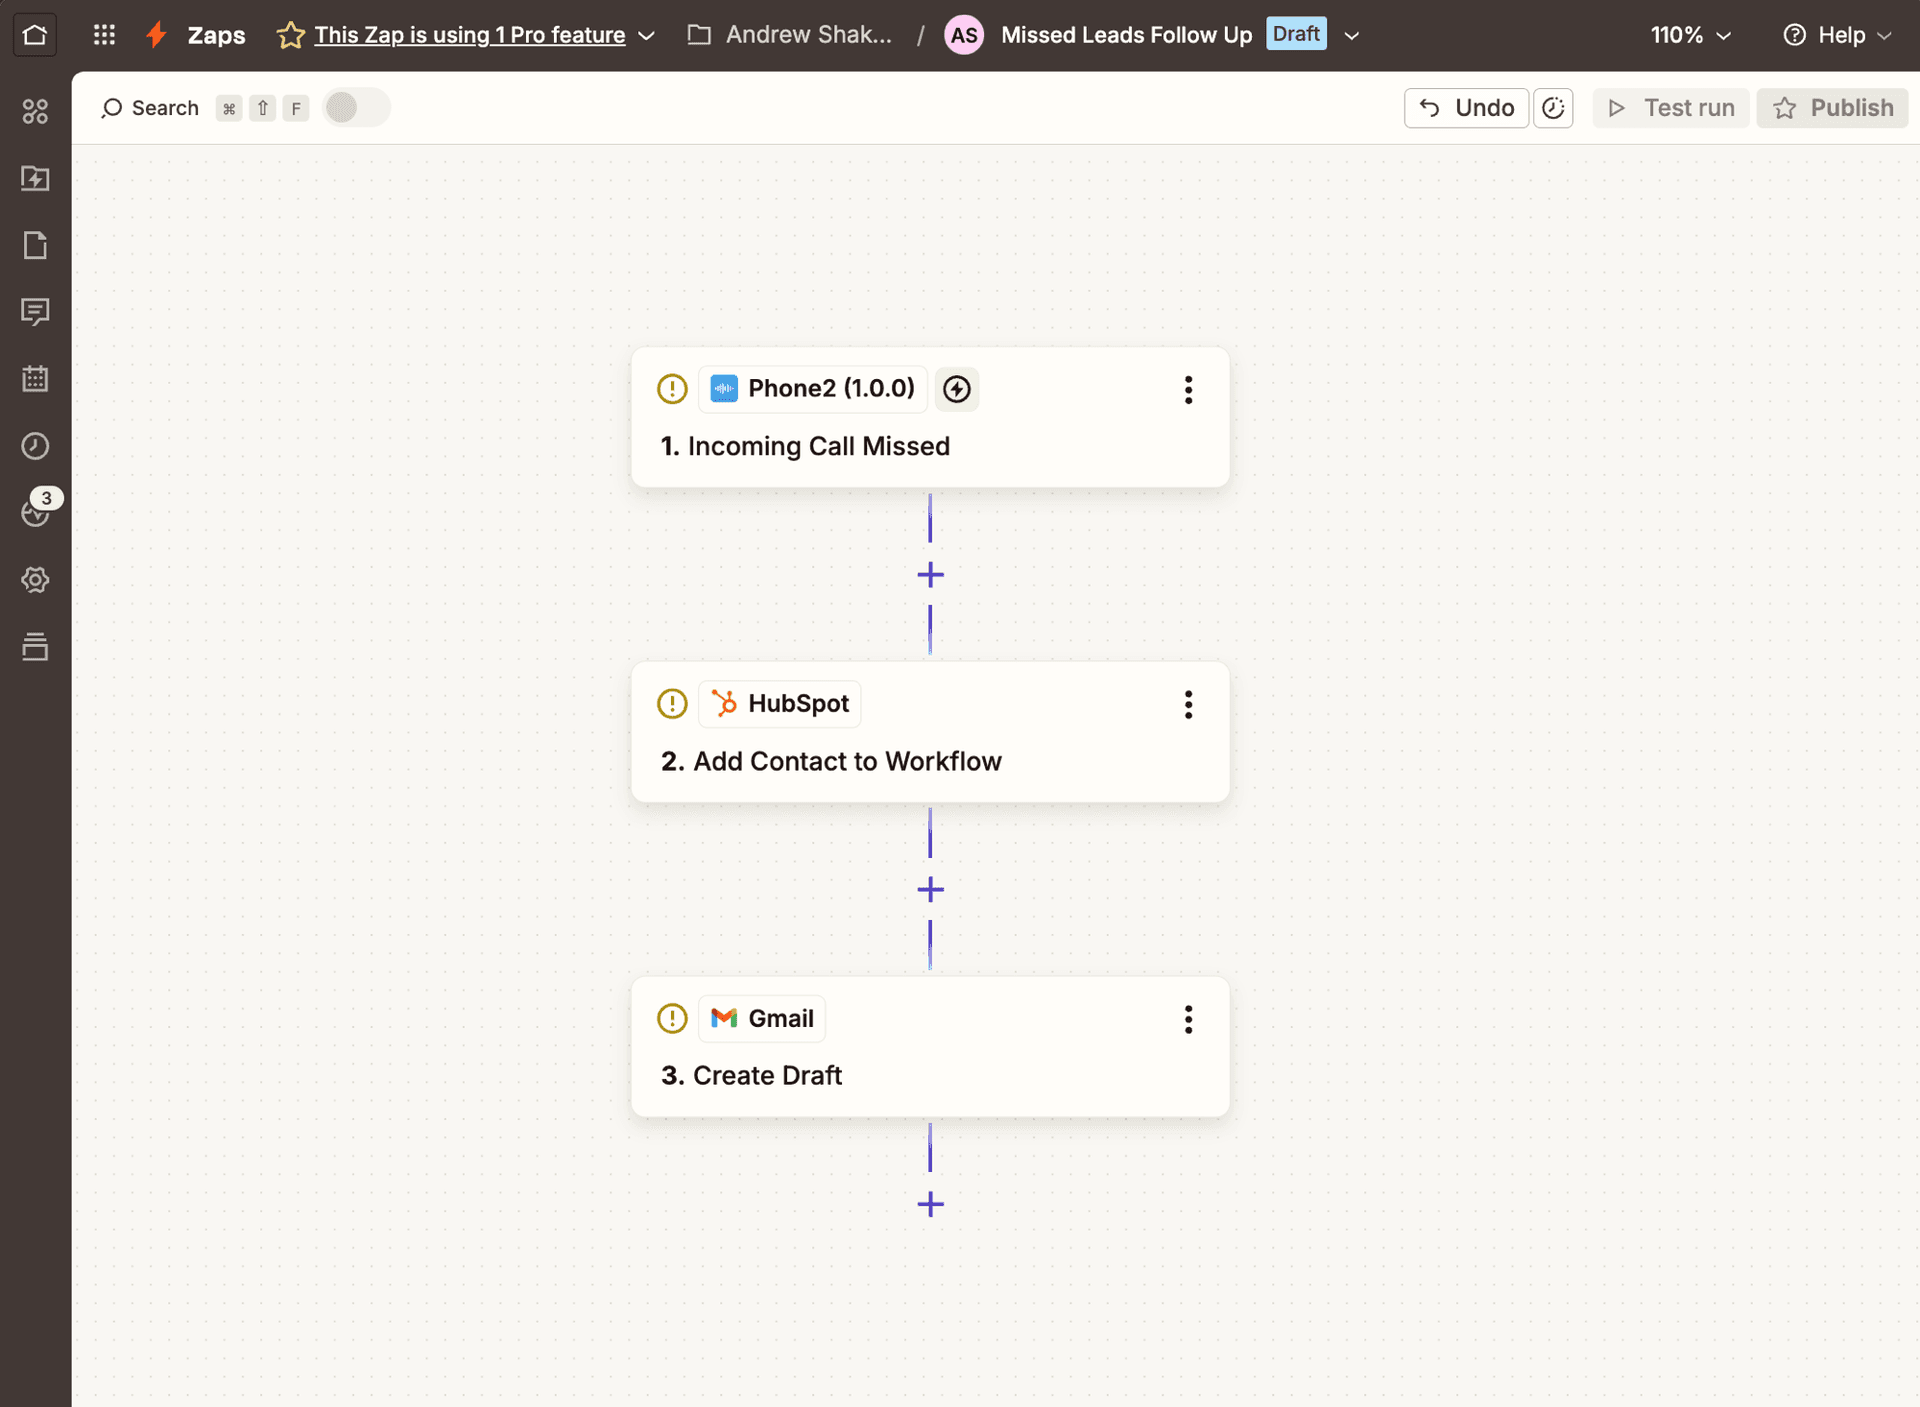1920x1407 pixels.
Task: Select the Phone2 (1.0.0) app chip
Action: tap(812, 389)
